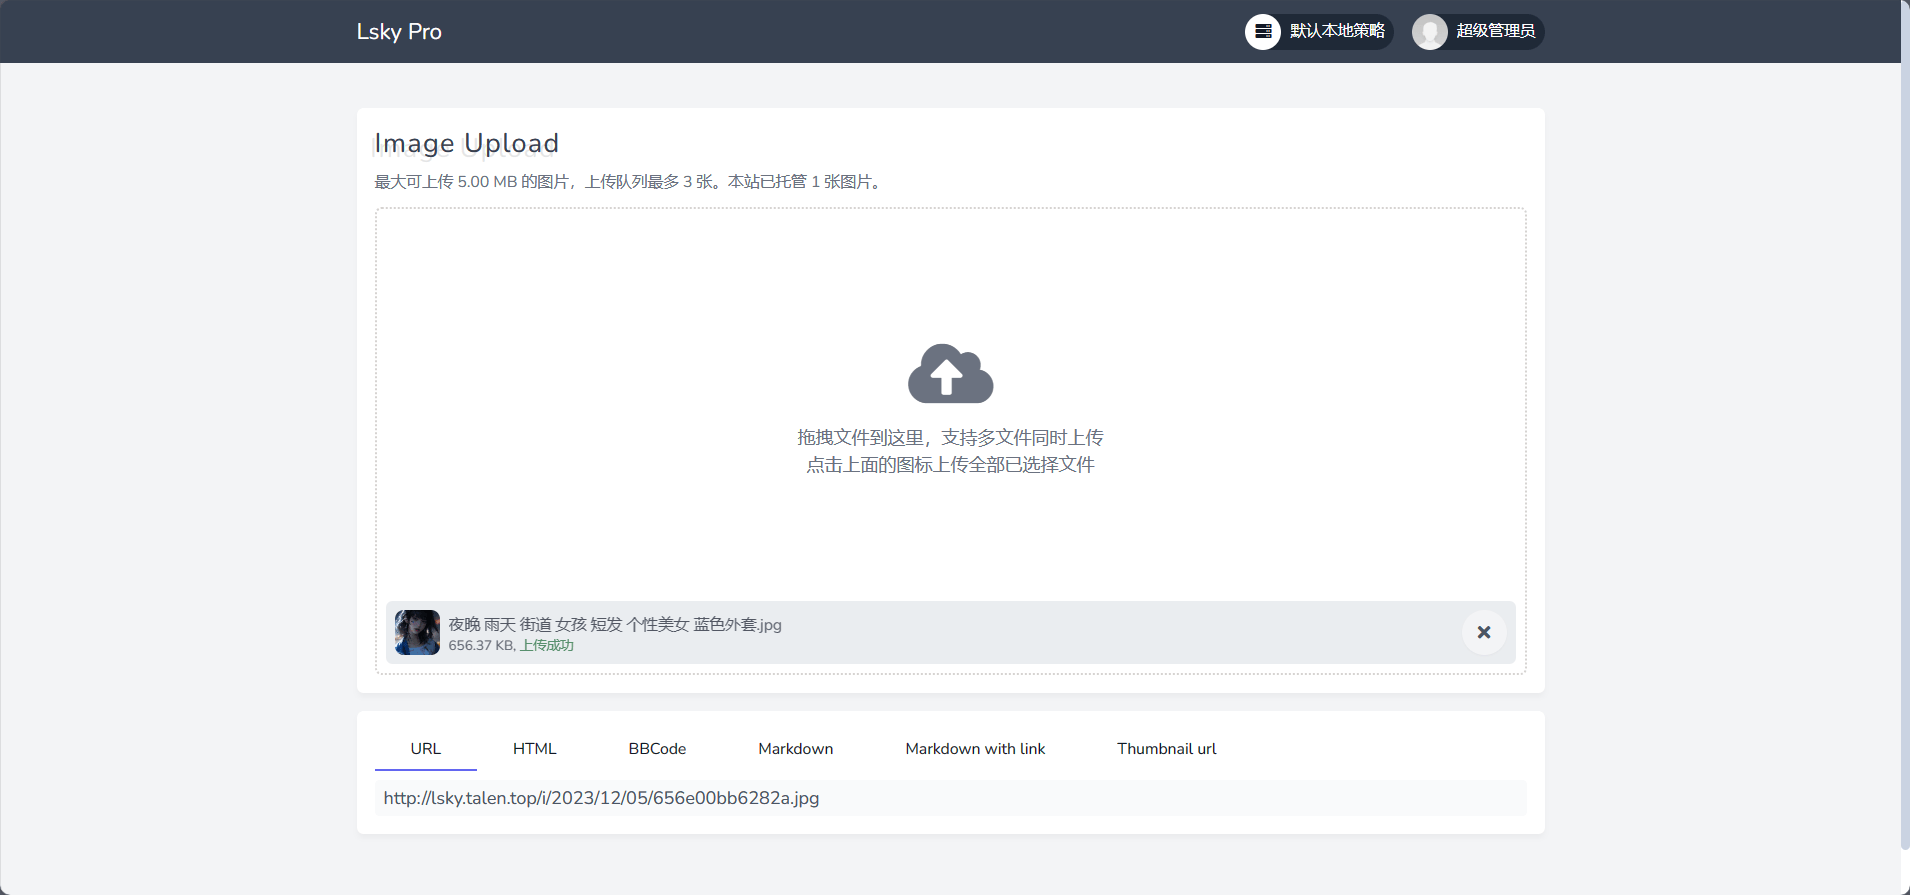Viewport: 1910px width, 895px height.
Task: Open the uploaded image thumbnail preview
Action: [417, 632]
